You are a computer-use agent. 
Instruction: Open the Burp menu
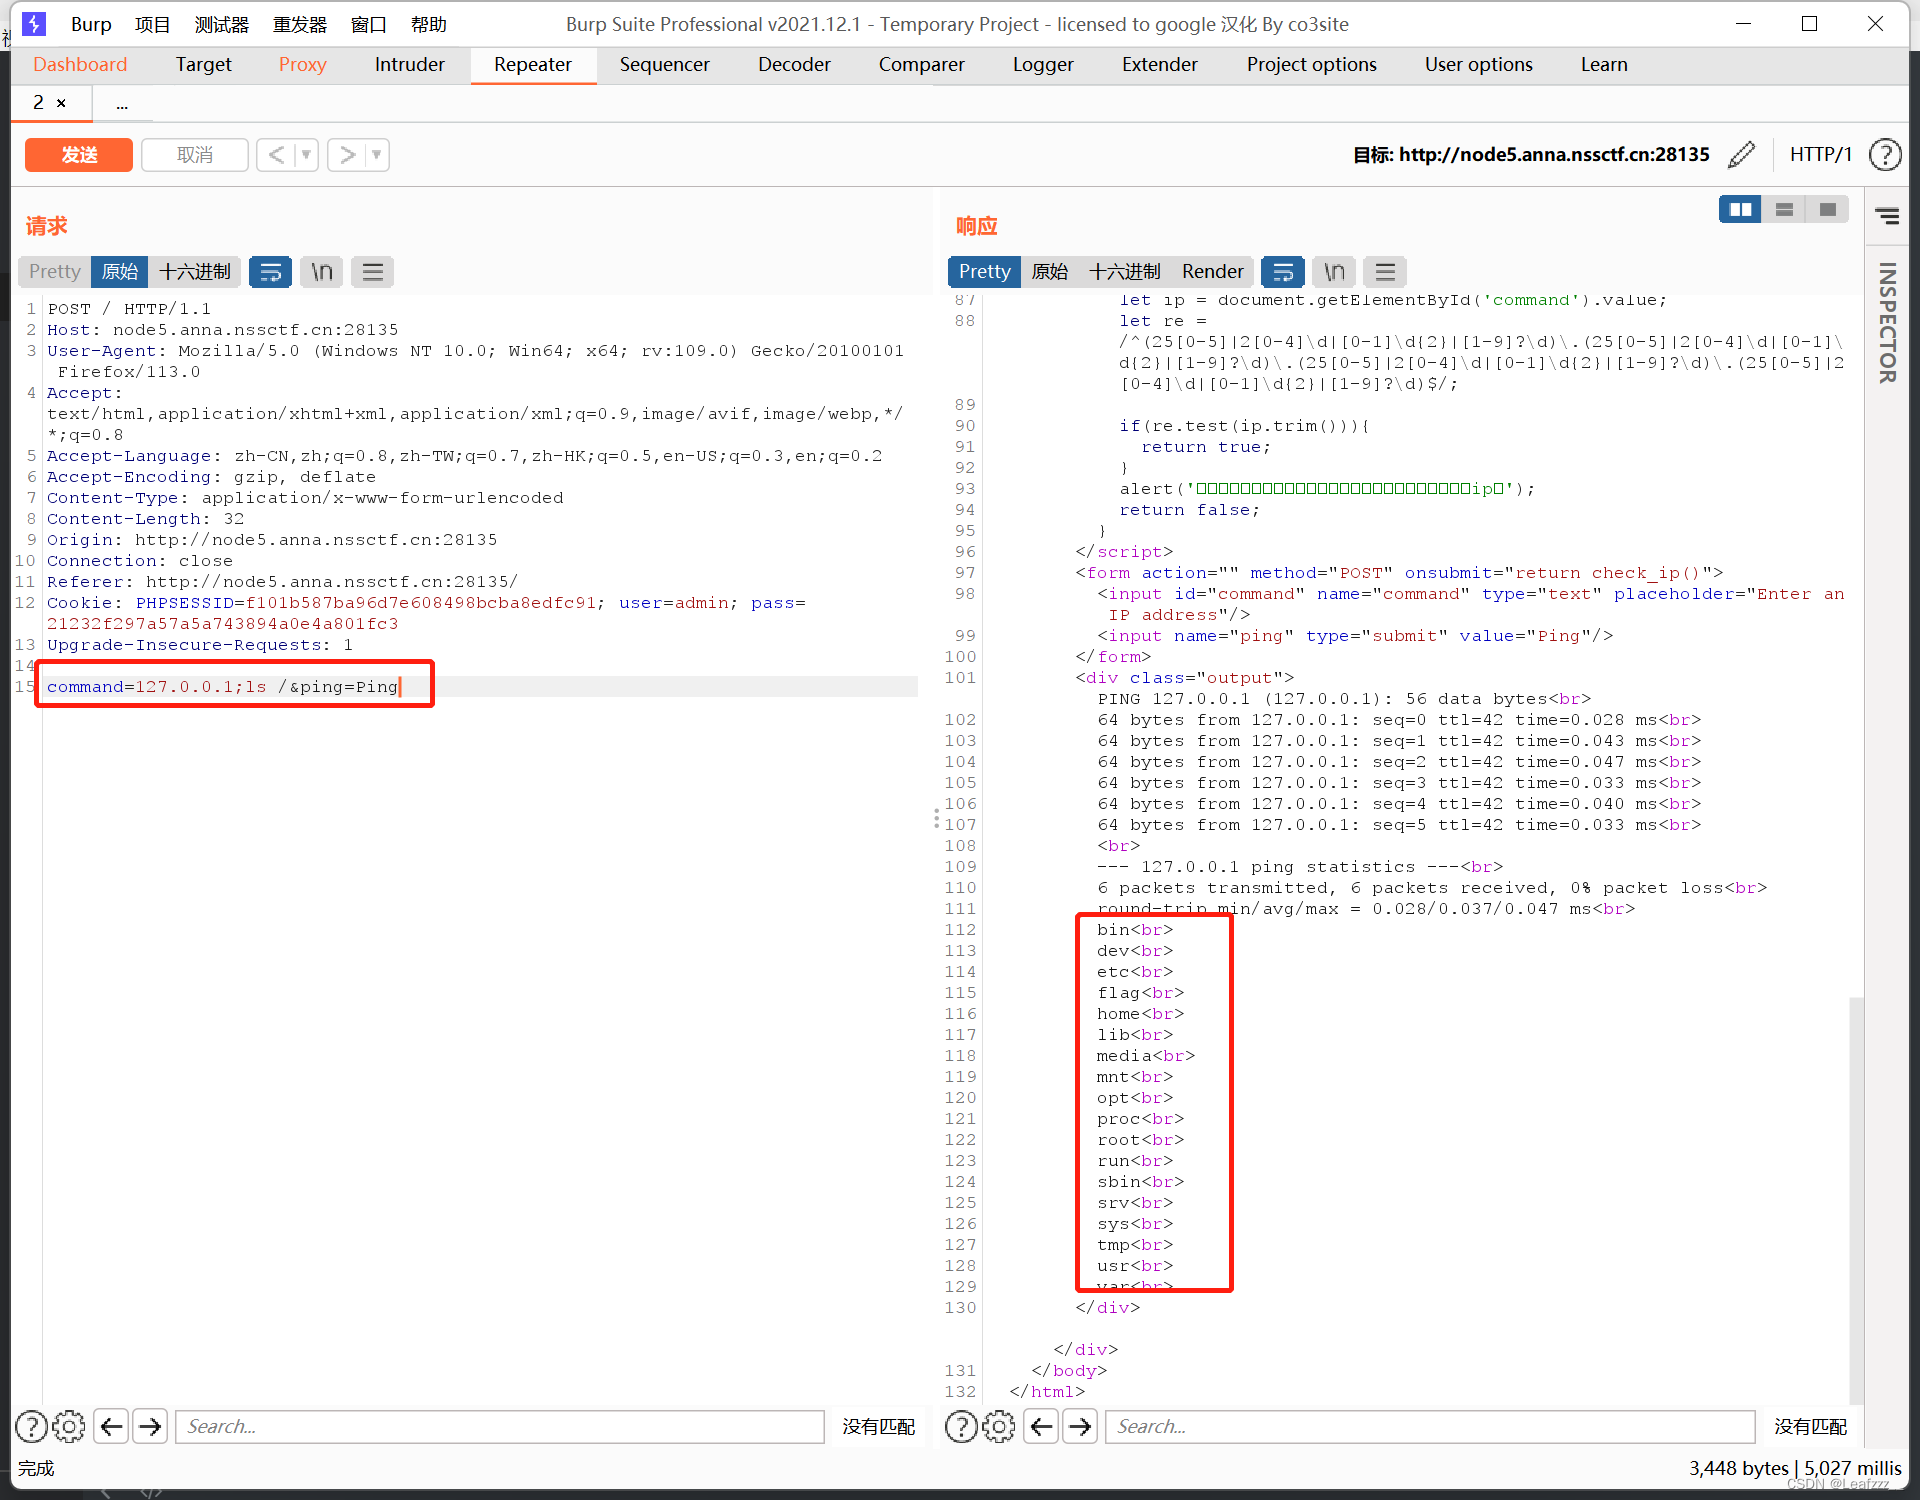(91, 24)
